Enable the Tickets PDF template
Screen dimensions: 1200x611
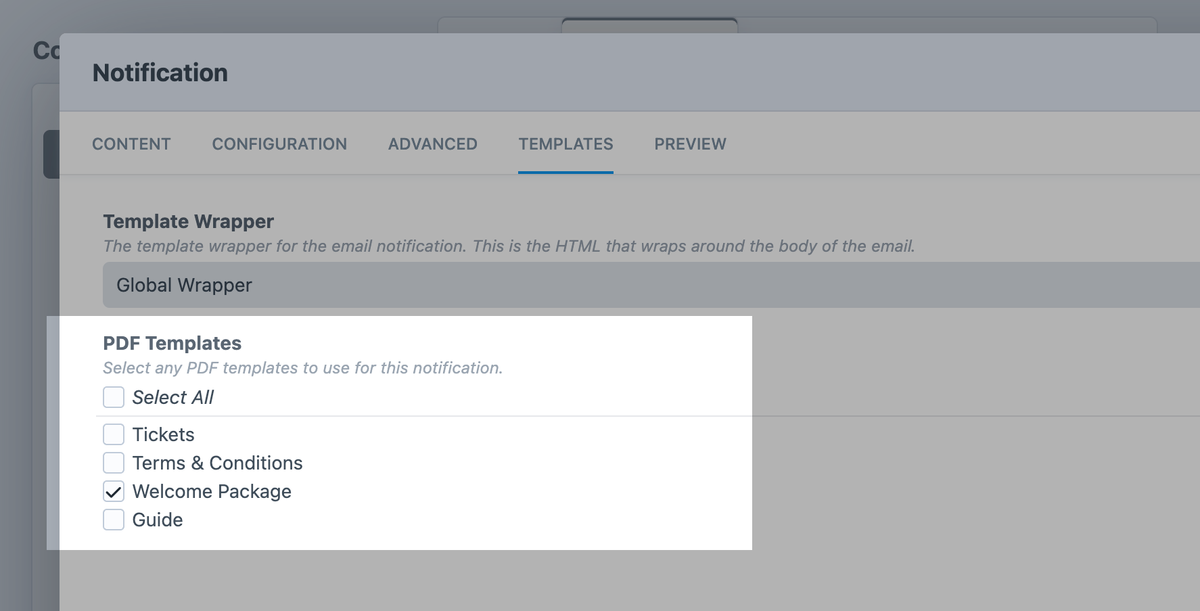pos(114,434)
